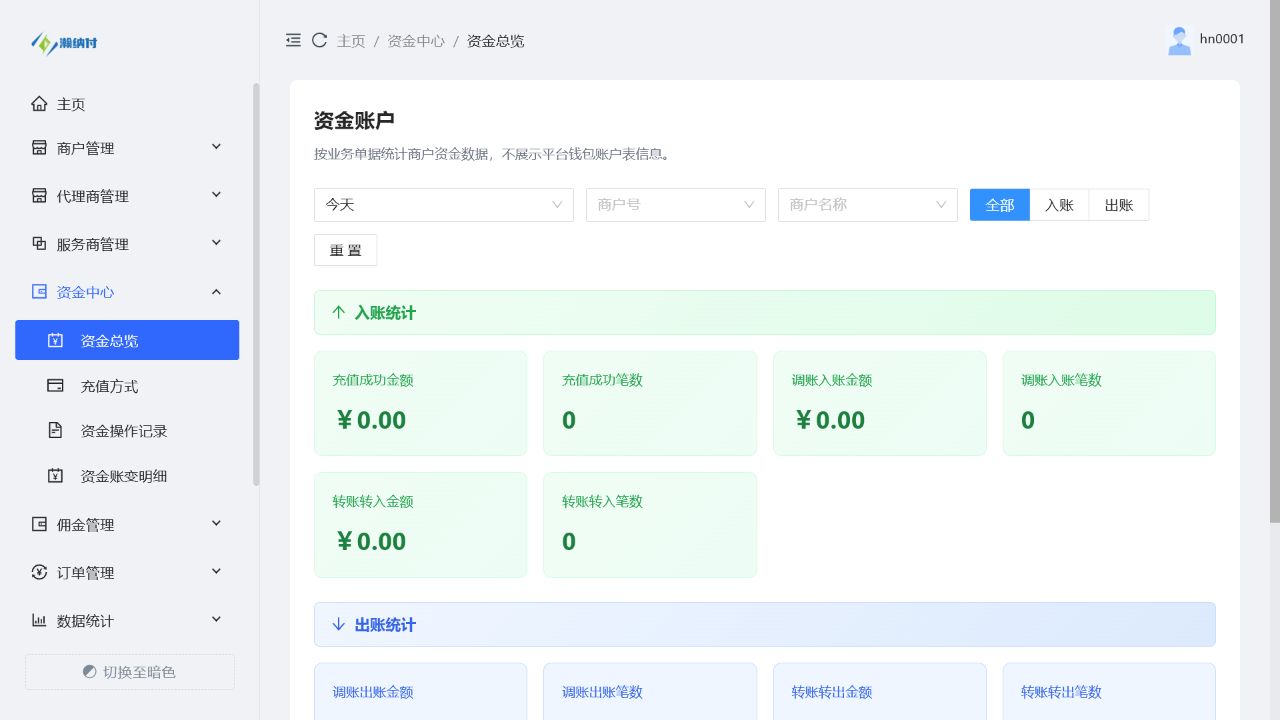The image size is (1280, 720).
Task: Expand the 订单管理 menu chevron
Action: (x=216, y=571)
